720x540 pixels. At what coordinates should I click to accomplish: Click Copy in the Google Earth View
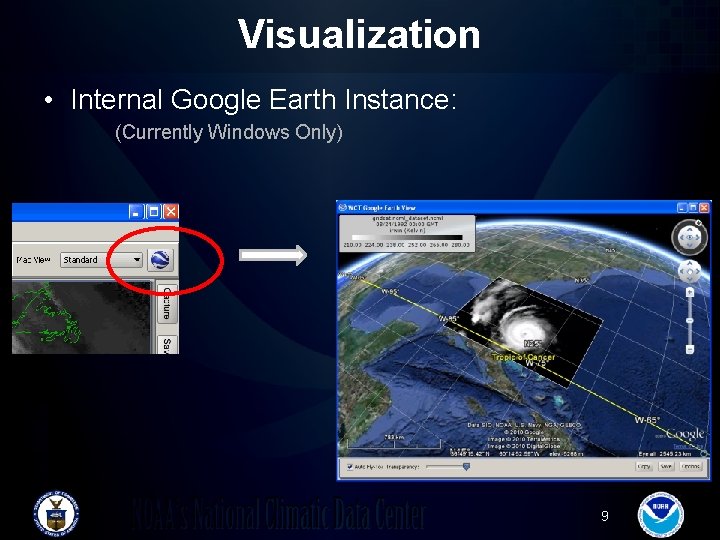coord(644,467)
